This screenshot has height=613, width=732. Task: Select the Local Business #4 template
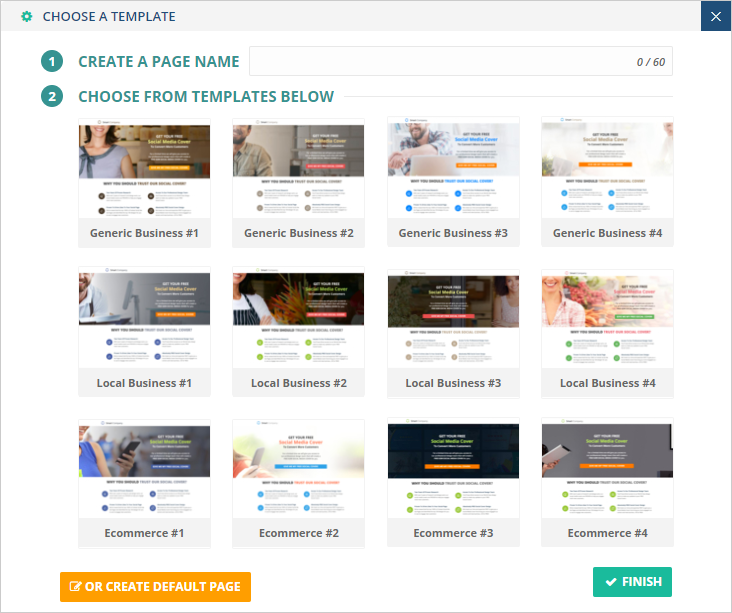click(x=607, y=319)
